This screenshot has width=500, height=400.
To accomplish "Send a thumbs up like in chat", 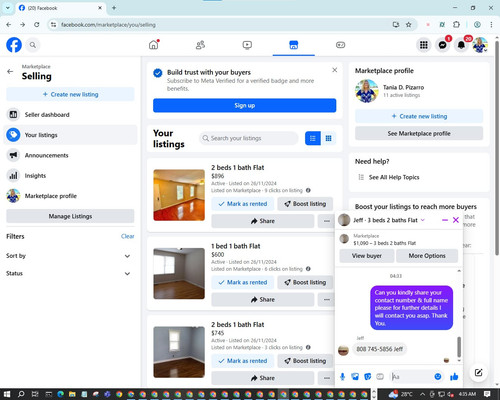I will pyautogui.click(x=454, y=377).
